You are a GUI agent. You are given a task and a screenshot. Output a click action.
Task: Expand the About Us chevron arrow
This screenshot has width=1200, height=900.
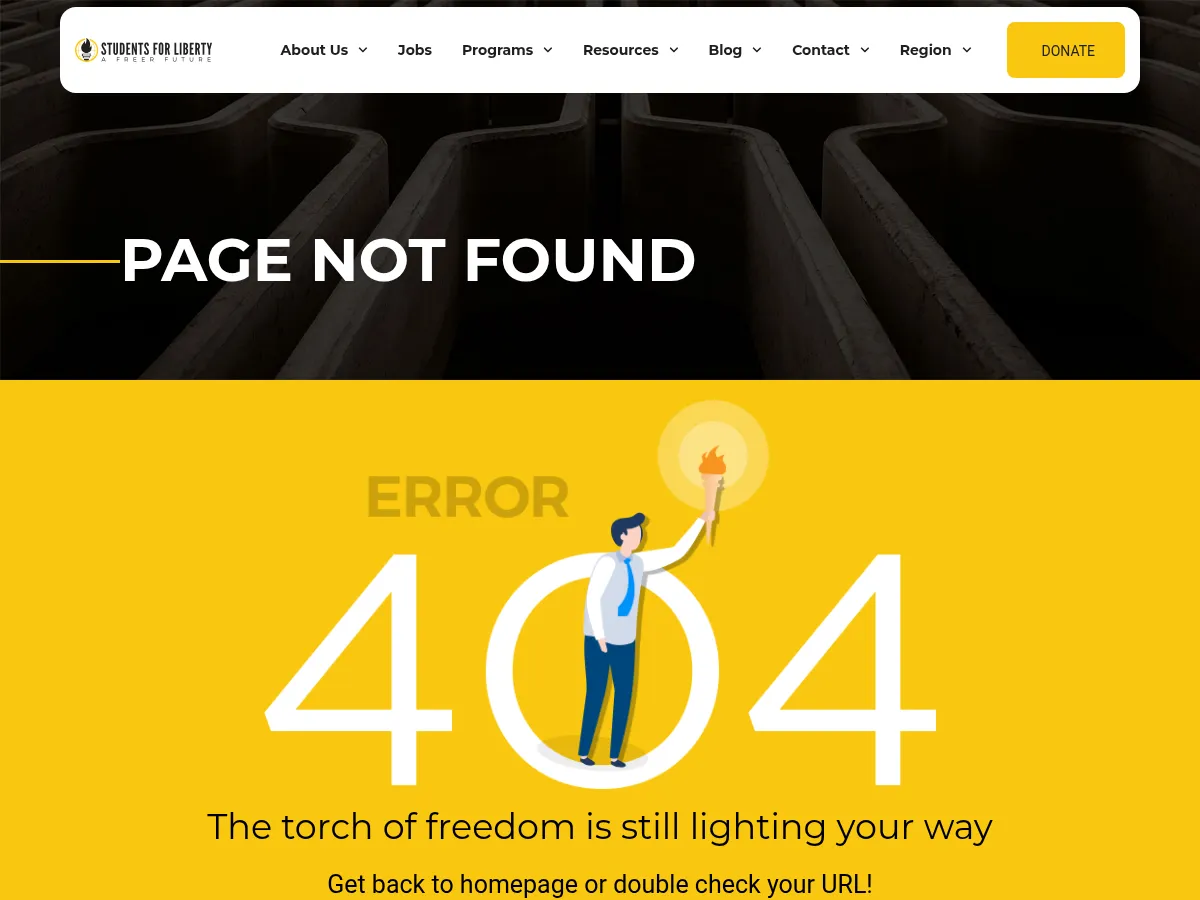(363, 50)
